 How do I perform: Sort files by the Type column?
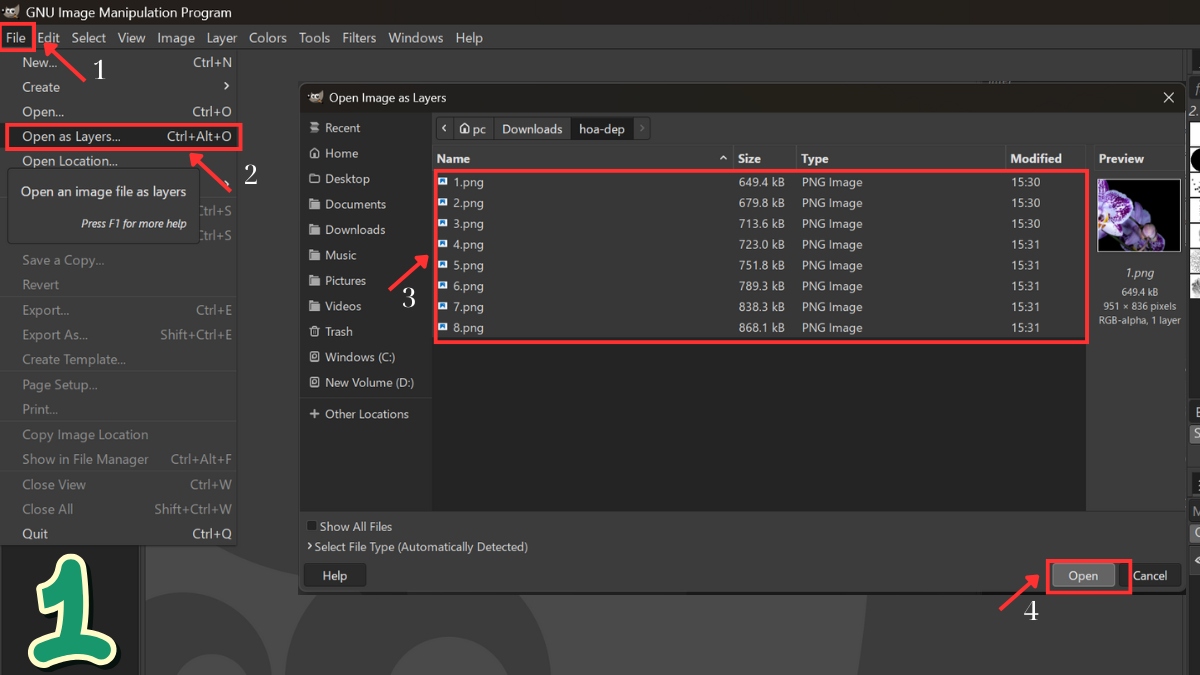(901, 159)
